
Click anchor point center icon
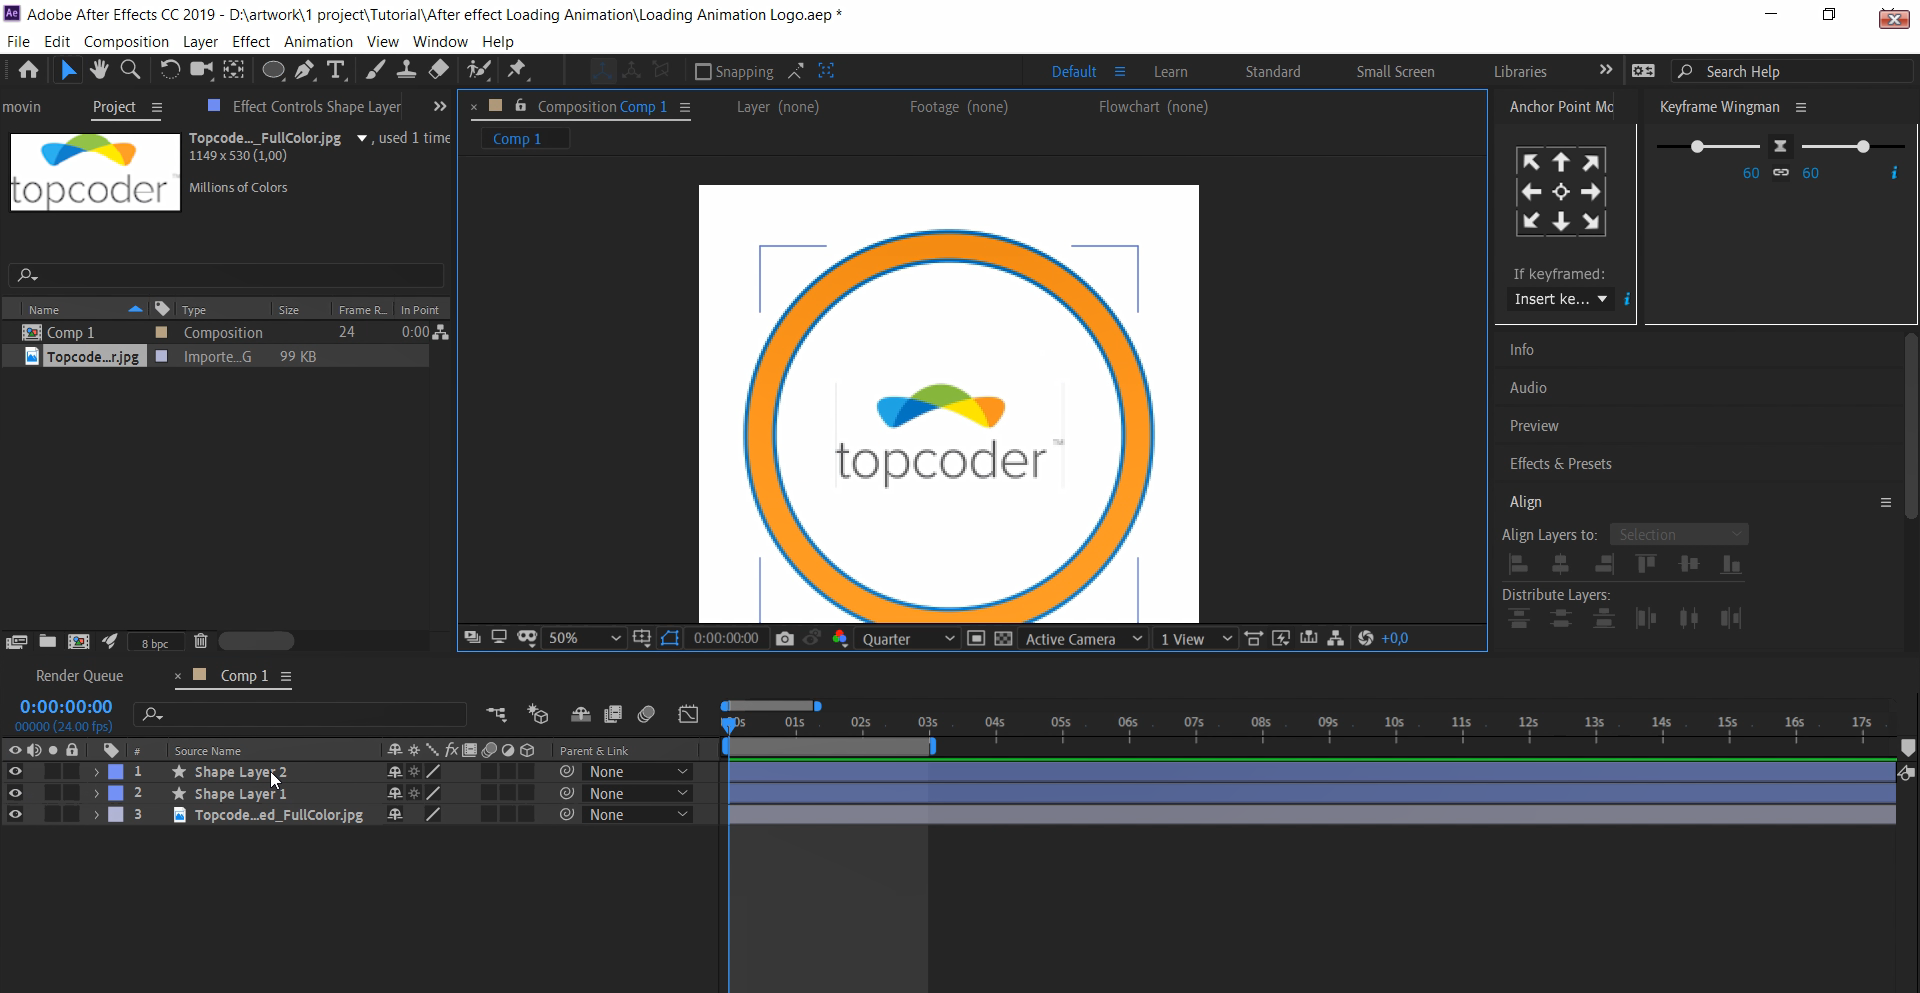click(1561, 192)
